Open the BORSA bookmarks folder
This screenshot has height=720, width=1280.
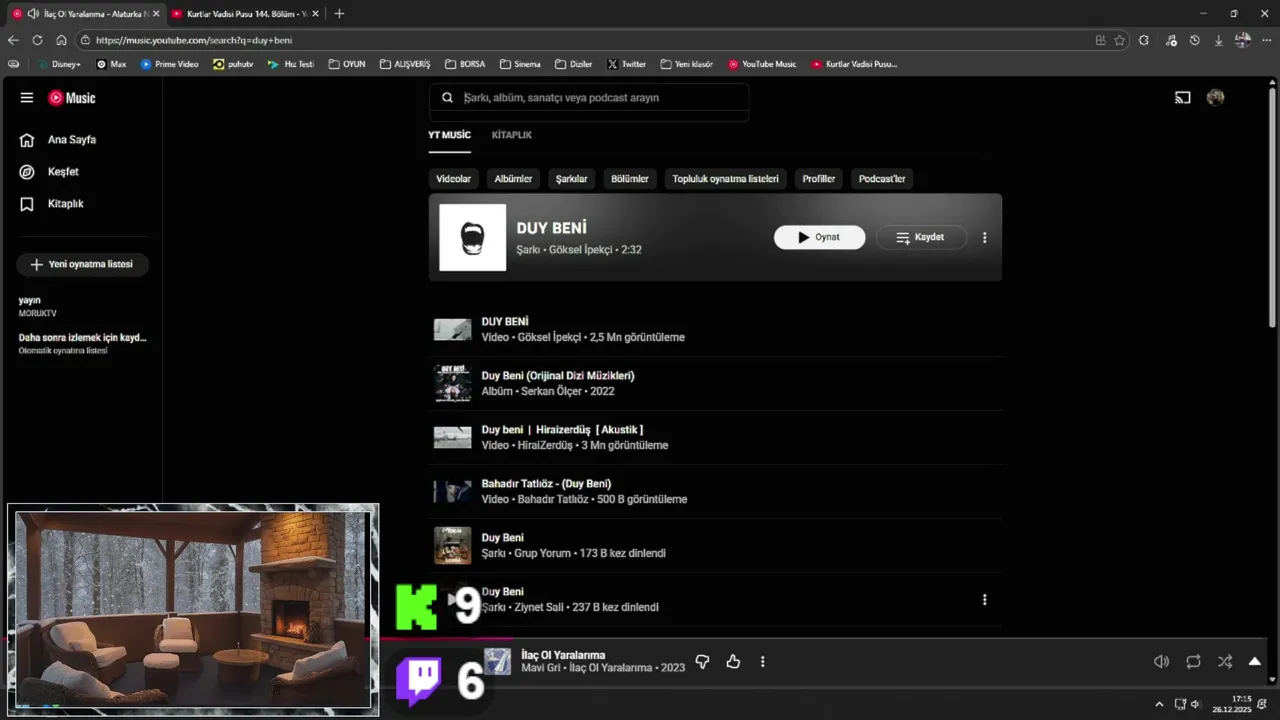(x=465, y=64)
